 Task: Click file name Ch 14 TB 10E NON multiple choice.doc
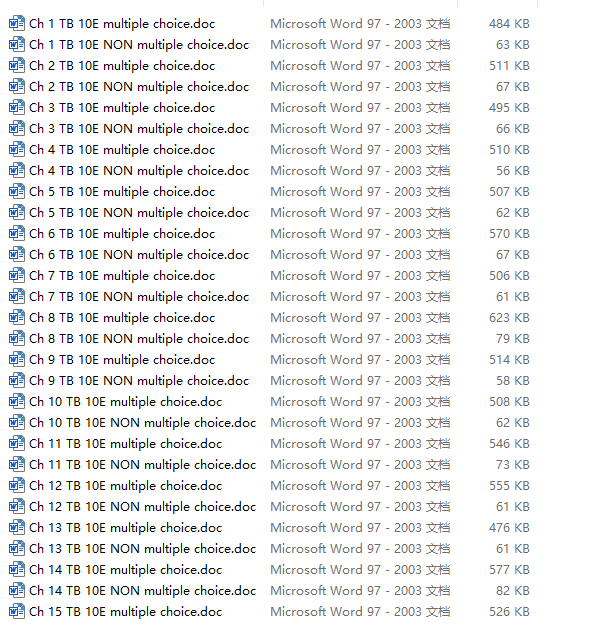(x=143, y=591)
